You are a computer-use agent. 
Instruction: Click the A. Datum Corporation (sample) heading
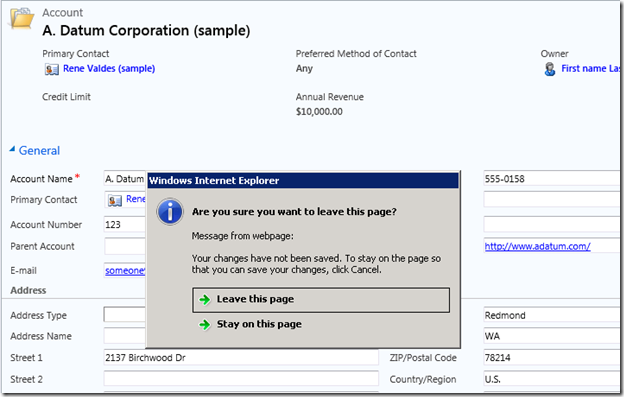pyautogui.click(x=146, y=31)
